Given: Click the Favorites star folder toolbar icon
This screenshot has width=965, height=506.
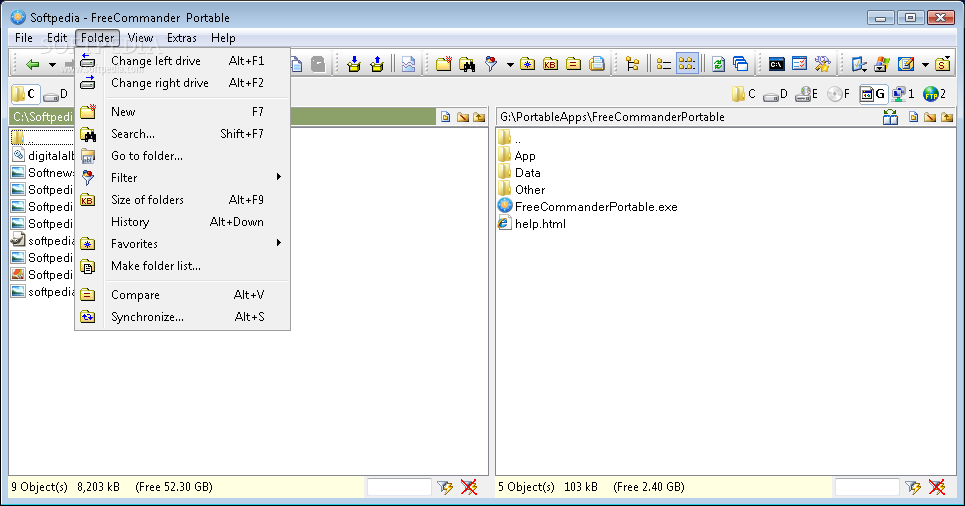Looking at the screenshot, I should (x=527, y=64).
